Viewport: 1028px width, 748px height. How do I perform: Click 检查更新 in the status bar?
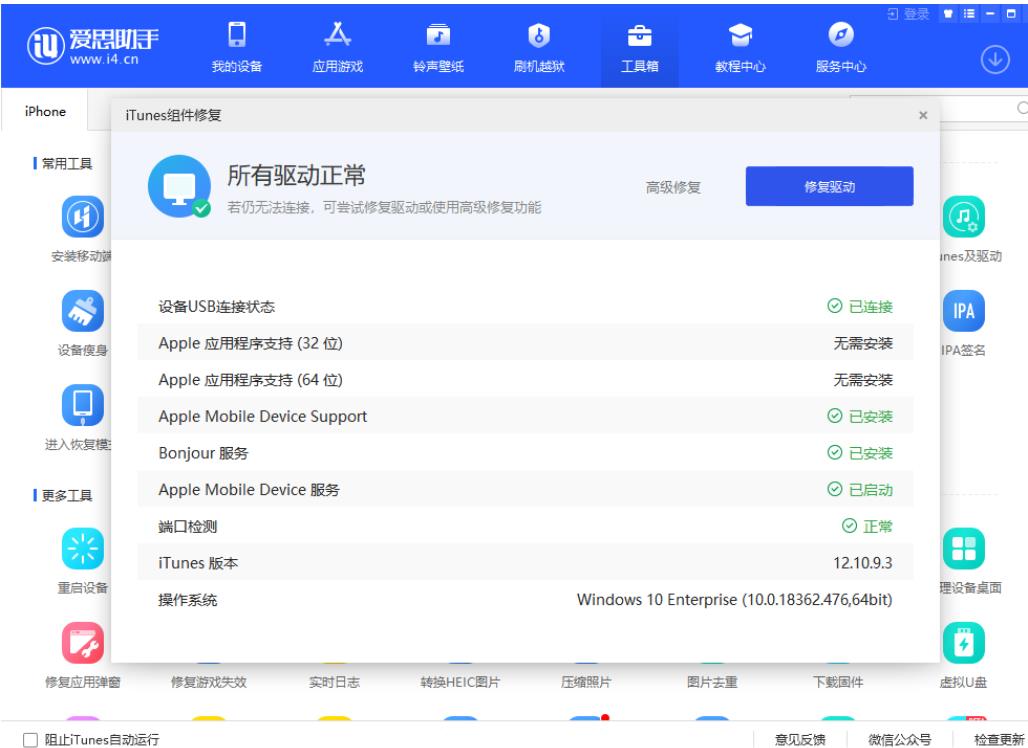999,740
